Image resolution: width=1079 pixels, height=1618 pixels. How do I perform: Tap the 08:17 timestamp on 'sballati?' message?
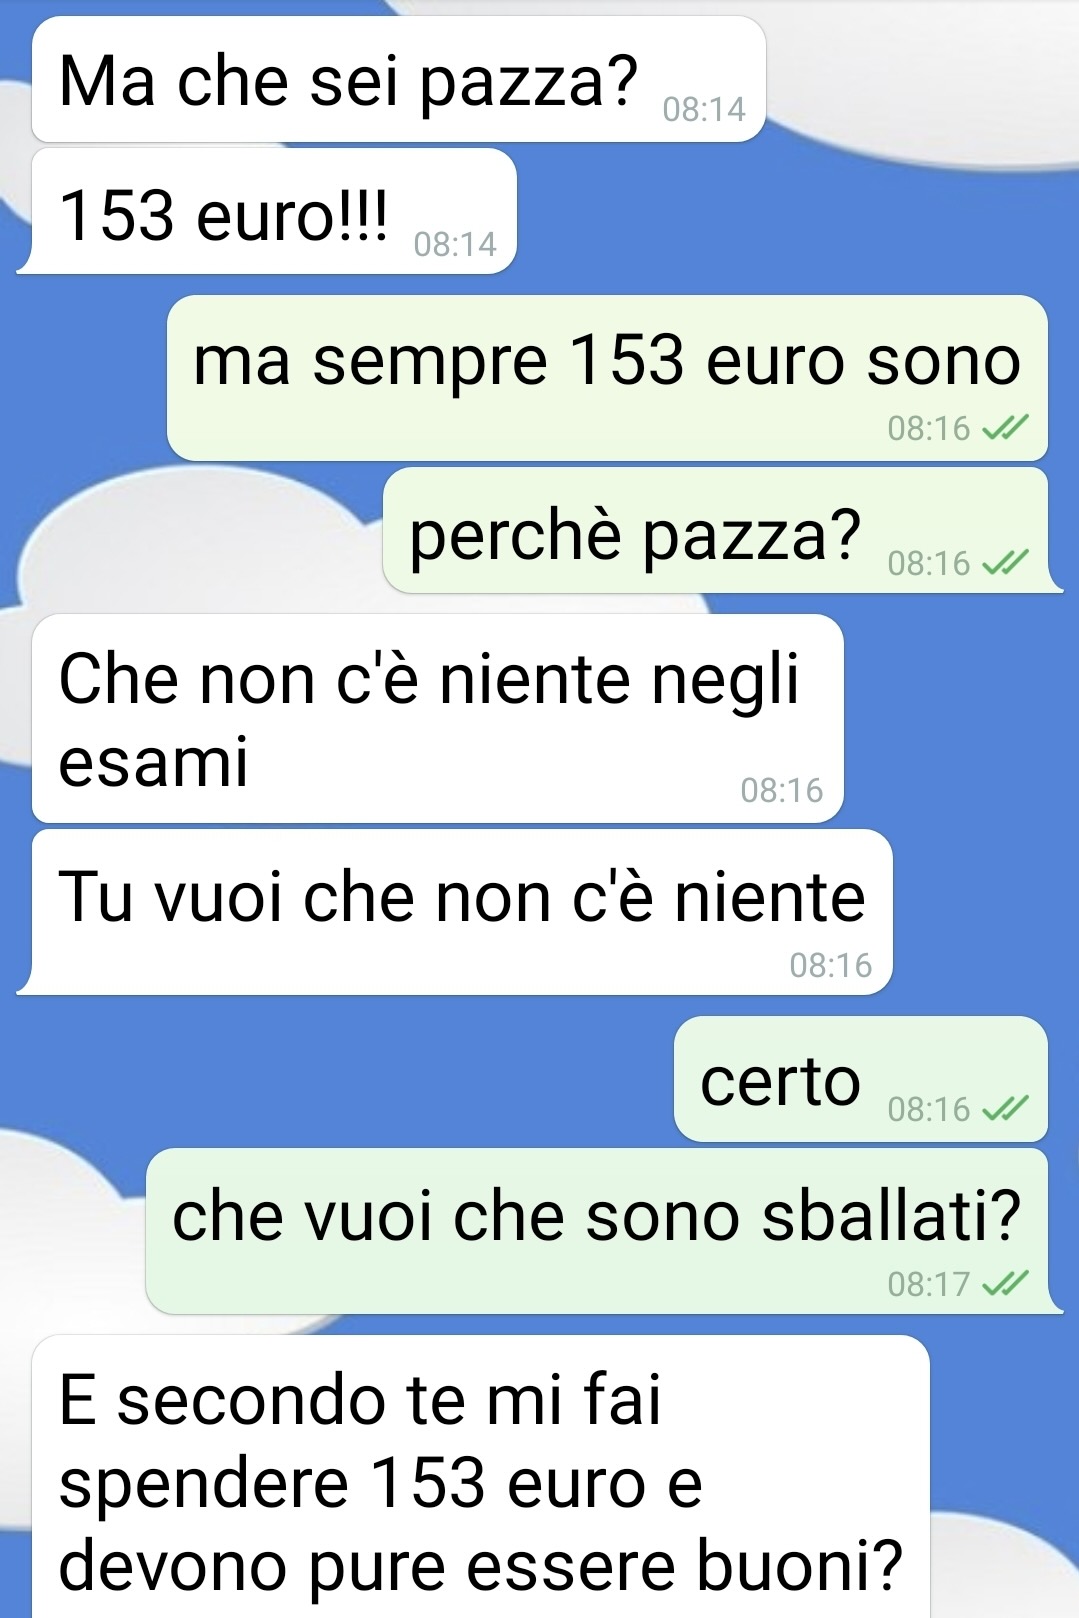(x=929, y=1283)
